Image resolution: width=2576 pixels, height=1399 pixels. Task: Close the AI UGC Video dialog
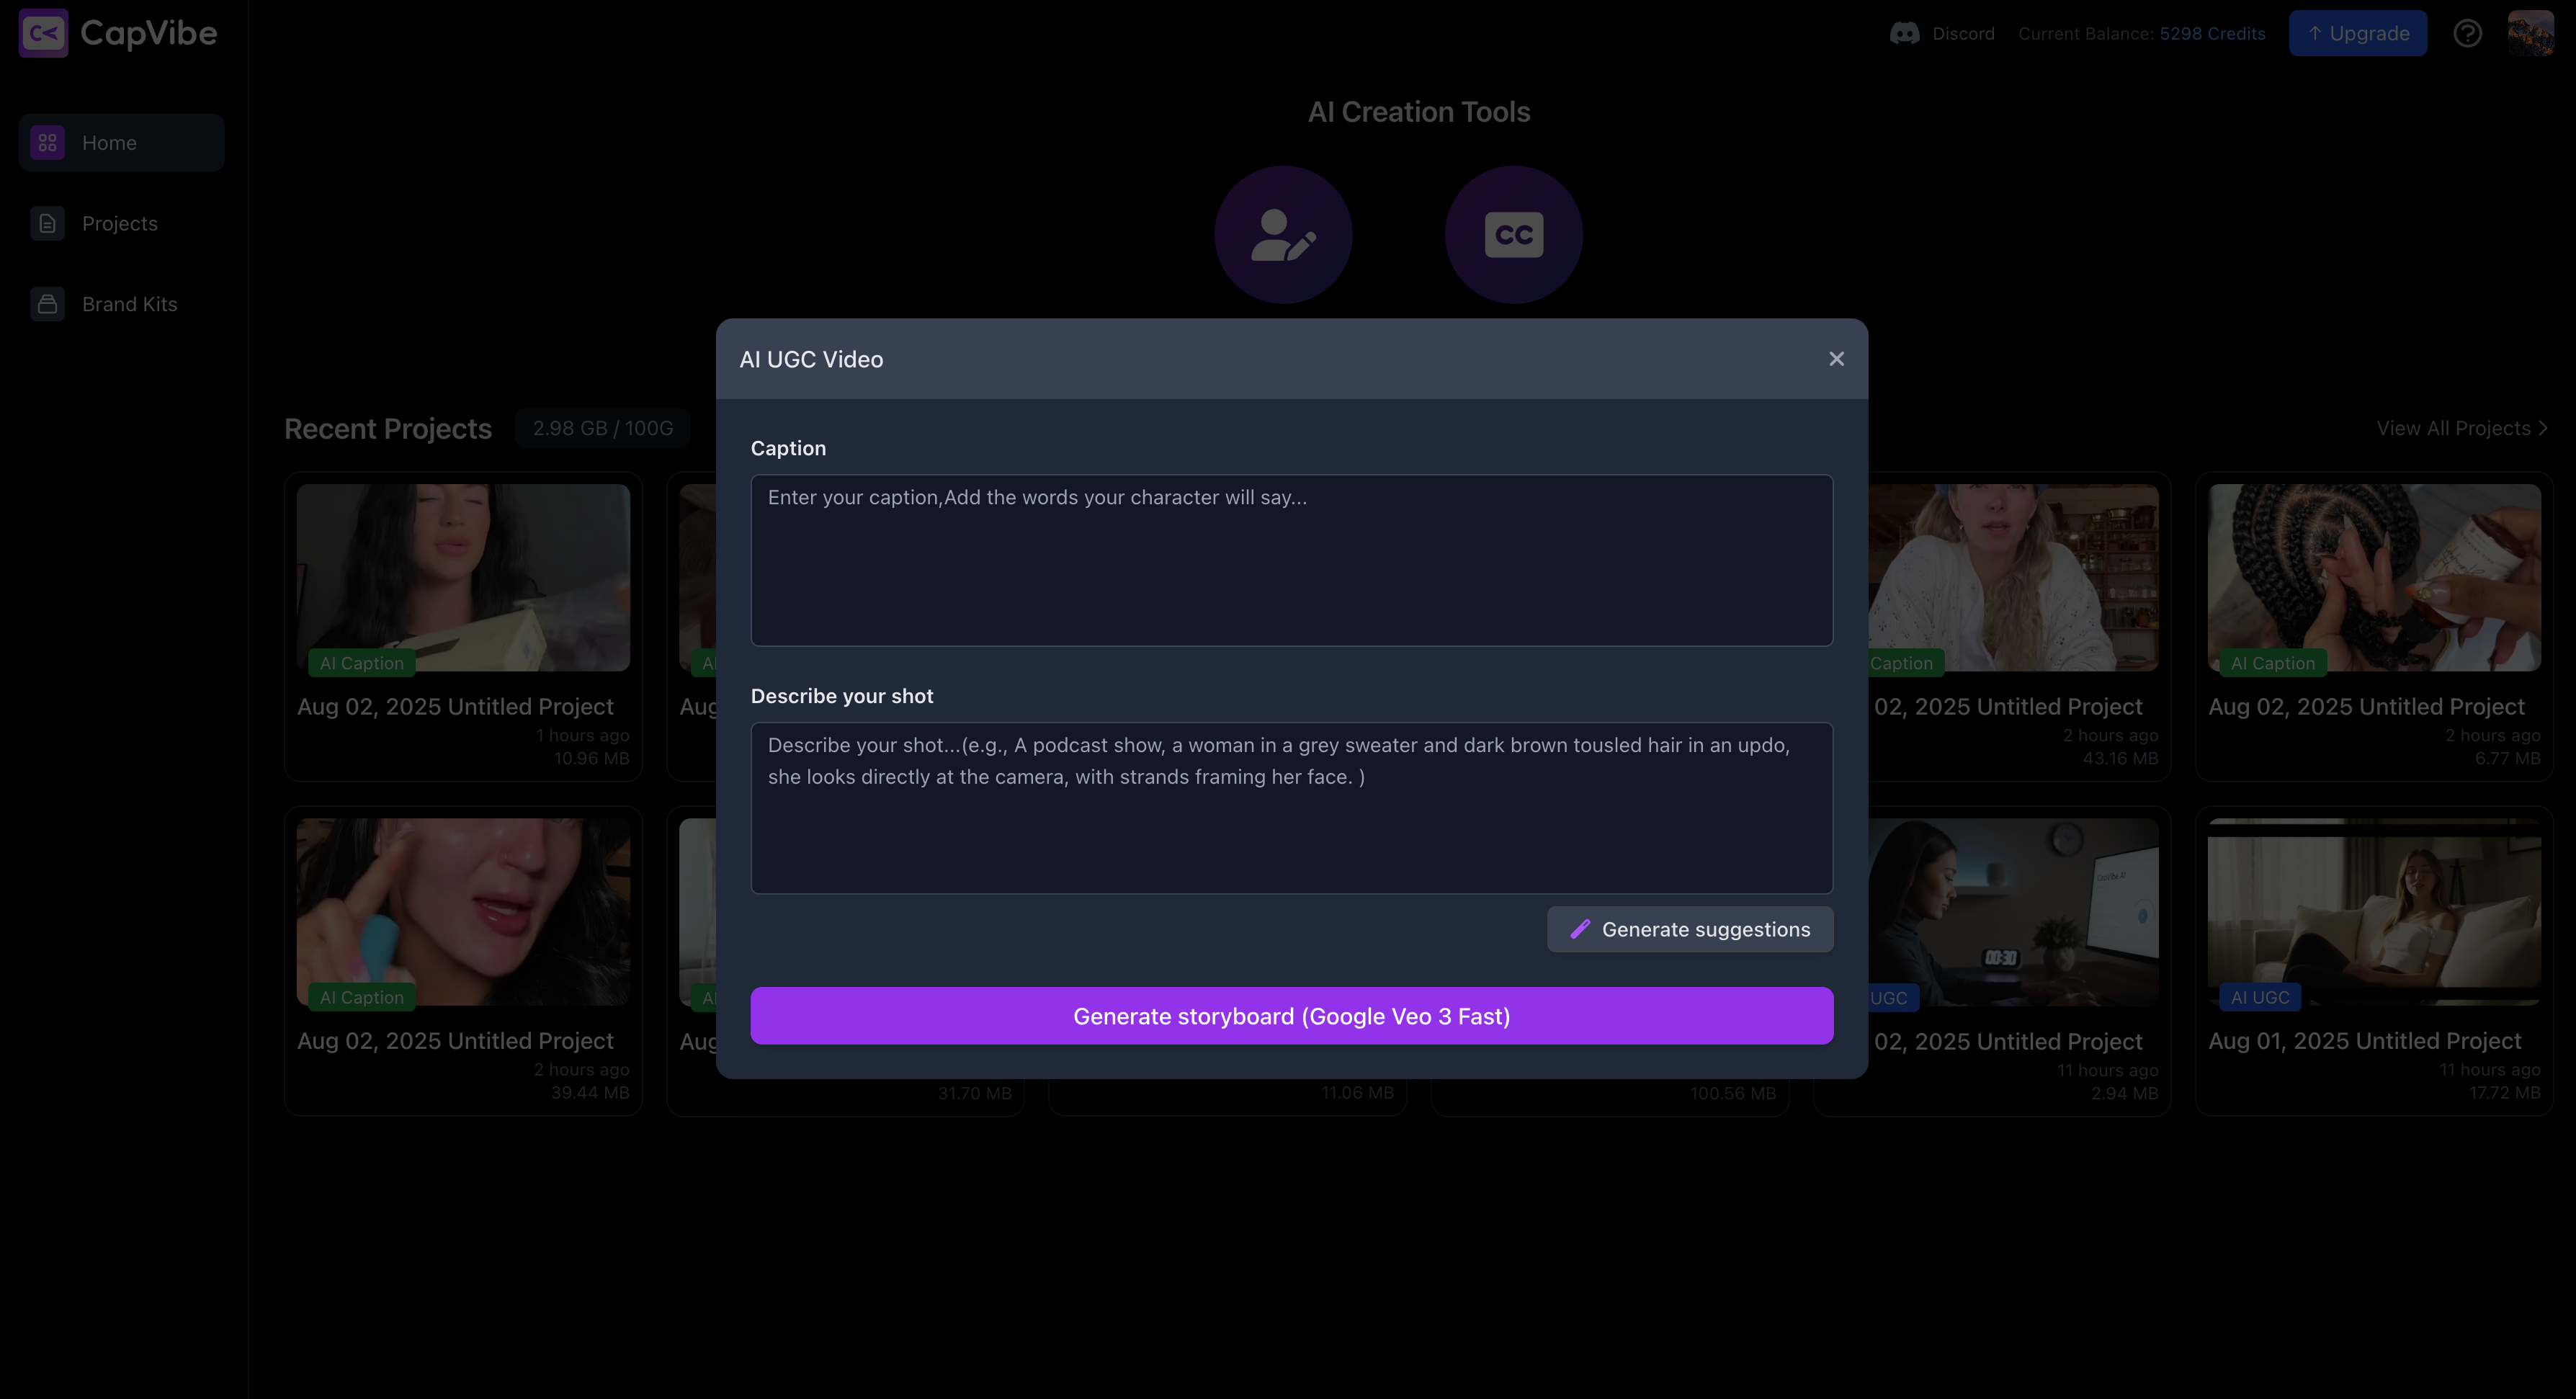point(1836,358)
